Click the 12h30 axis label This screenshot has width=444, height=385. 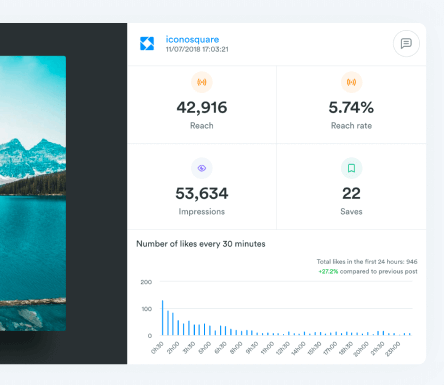[283, 348]
